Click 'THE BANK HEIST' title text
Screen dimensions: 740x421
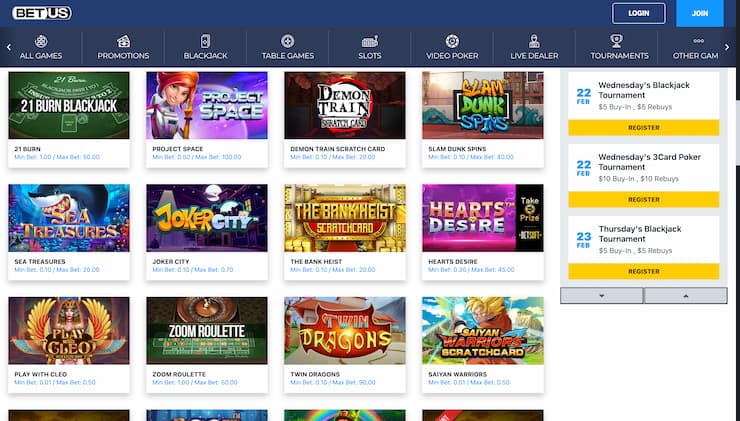[316, 261]
